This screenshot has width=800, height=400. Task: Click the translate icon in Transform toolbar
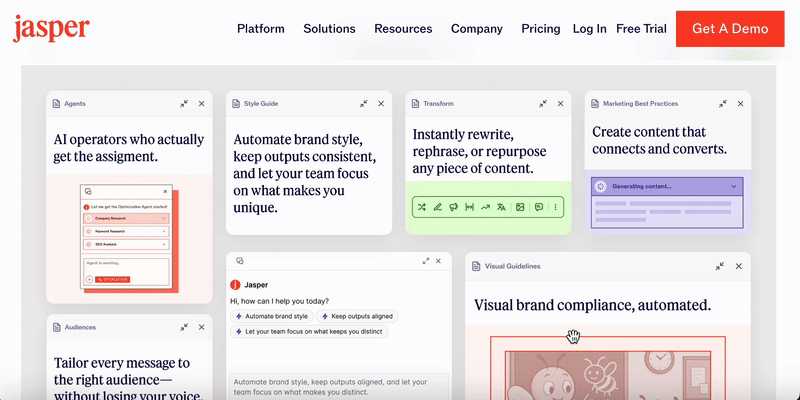point(501,207)
